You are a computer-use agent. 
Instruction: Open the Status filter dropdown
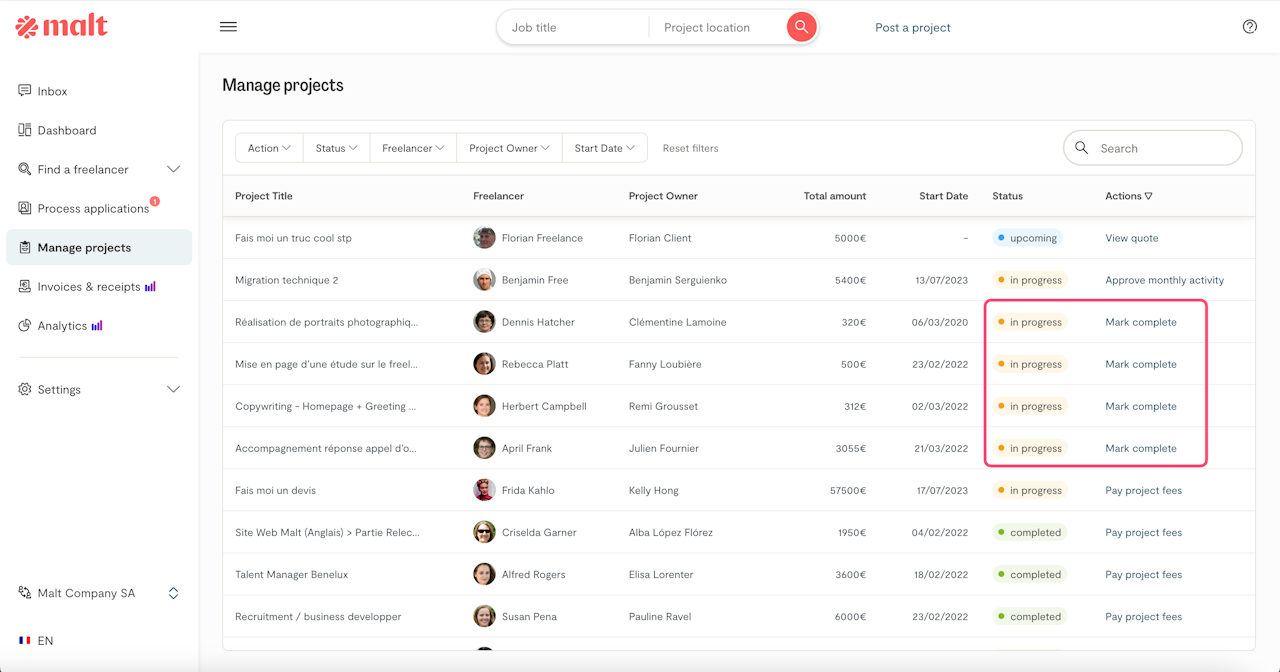pyautogui.click(x=336, y=148)
